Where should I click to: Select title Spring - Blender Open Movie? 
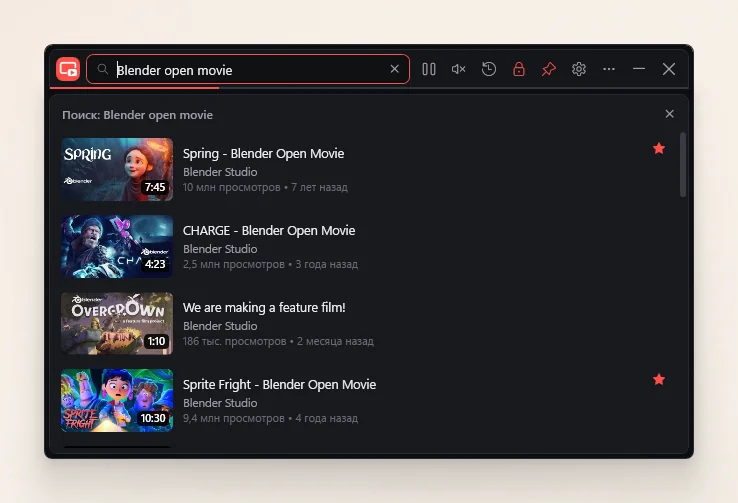264,153
